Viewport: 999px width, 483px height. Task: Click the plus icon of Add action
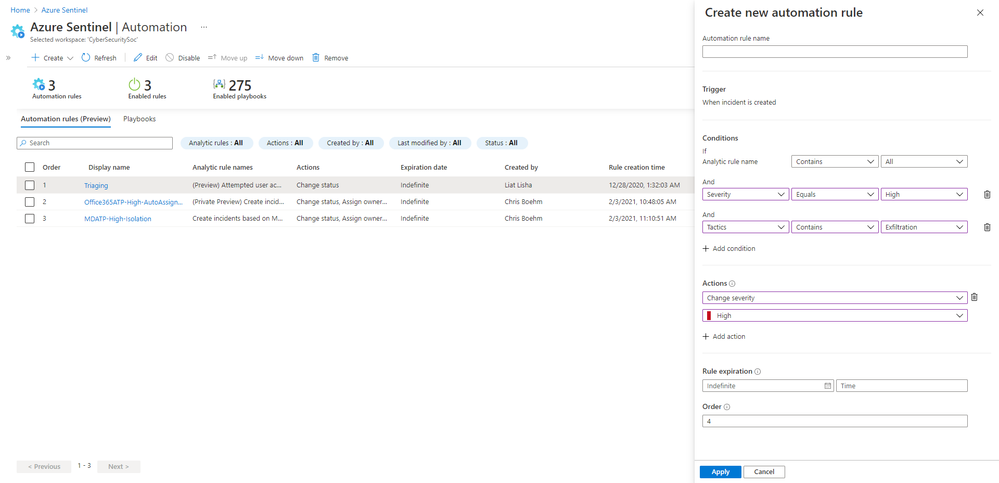coord(705,336)
